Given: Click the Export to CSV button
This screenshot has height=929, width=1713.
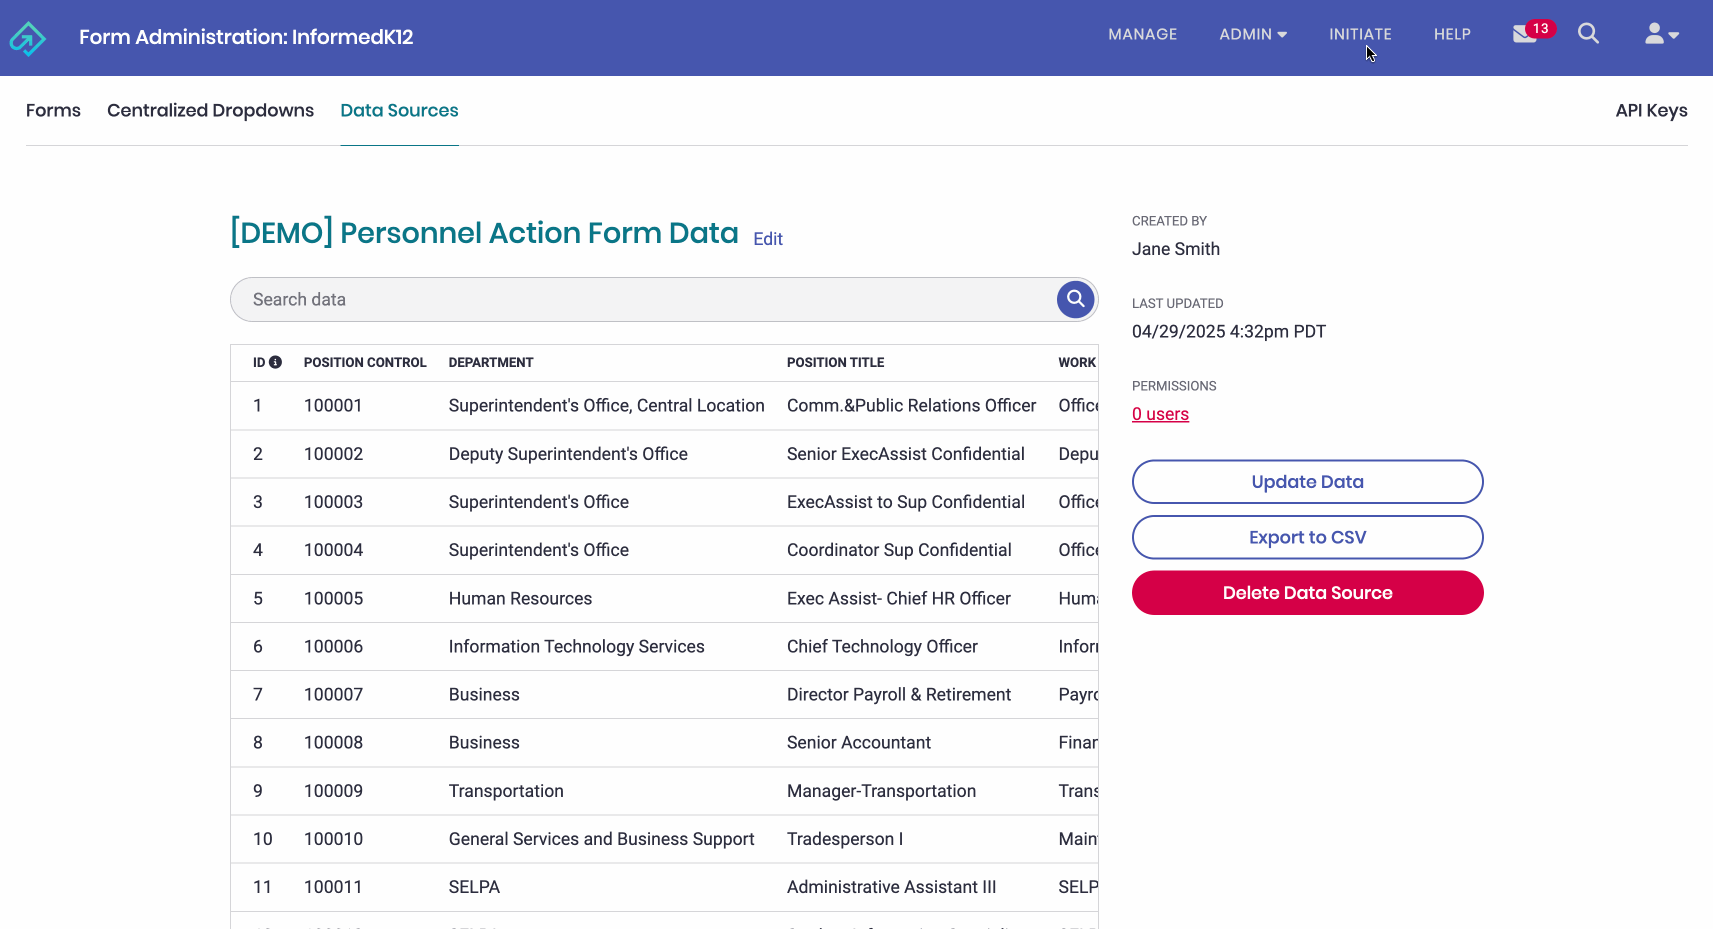Looking at the screenshot, I should (x=1307, y=537).
